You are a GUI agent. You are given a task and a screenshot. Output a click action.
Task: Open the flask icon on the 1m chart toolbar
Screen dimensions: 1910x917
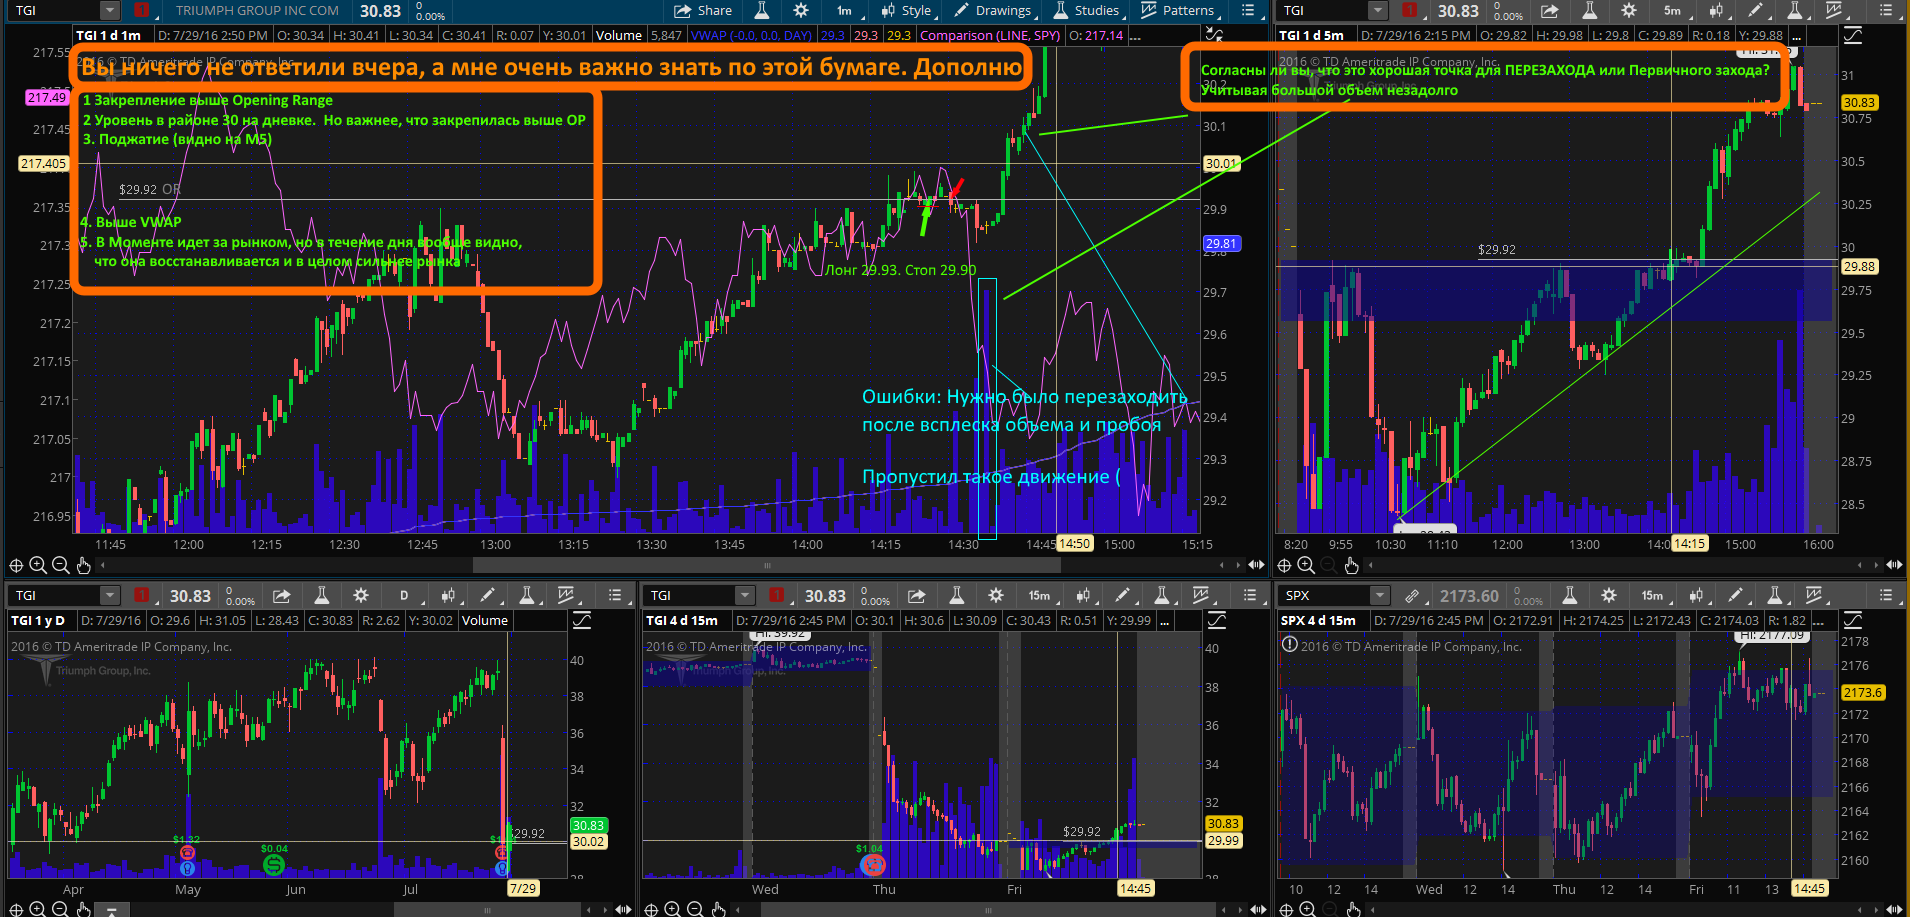point(761,10)
